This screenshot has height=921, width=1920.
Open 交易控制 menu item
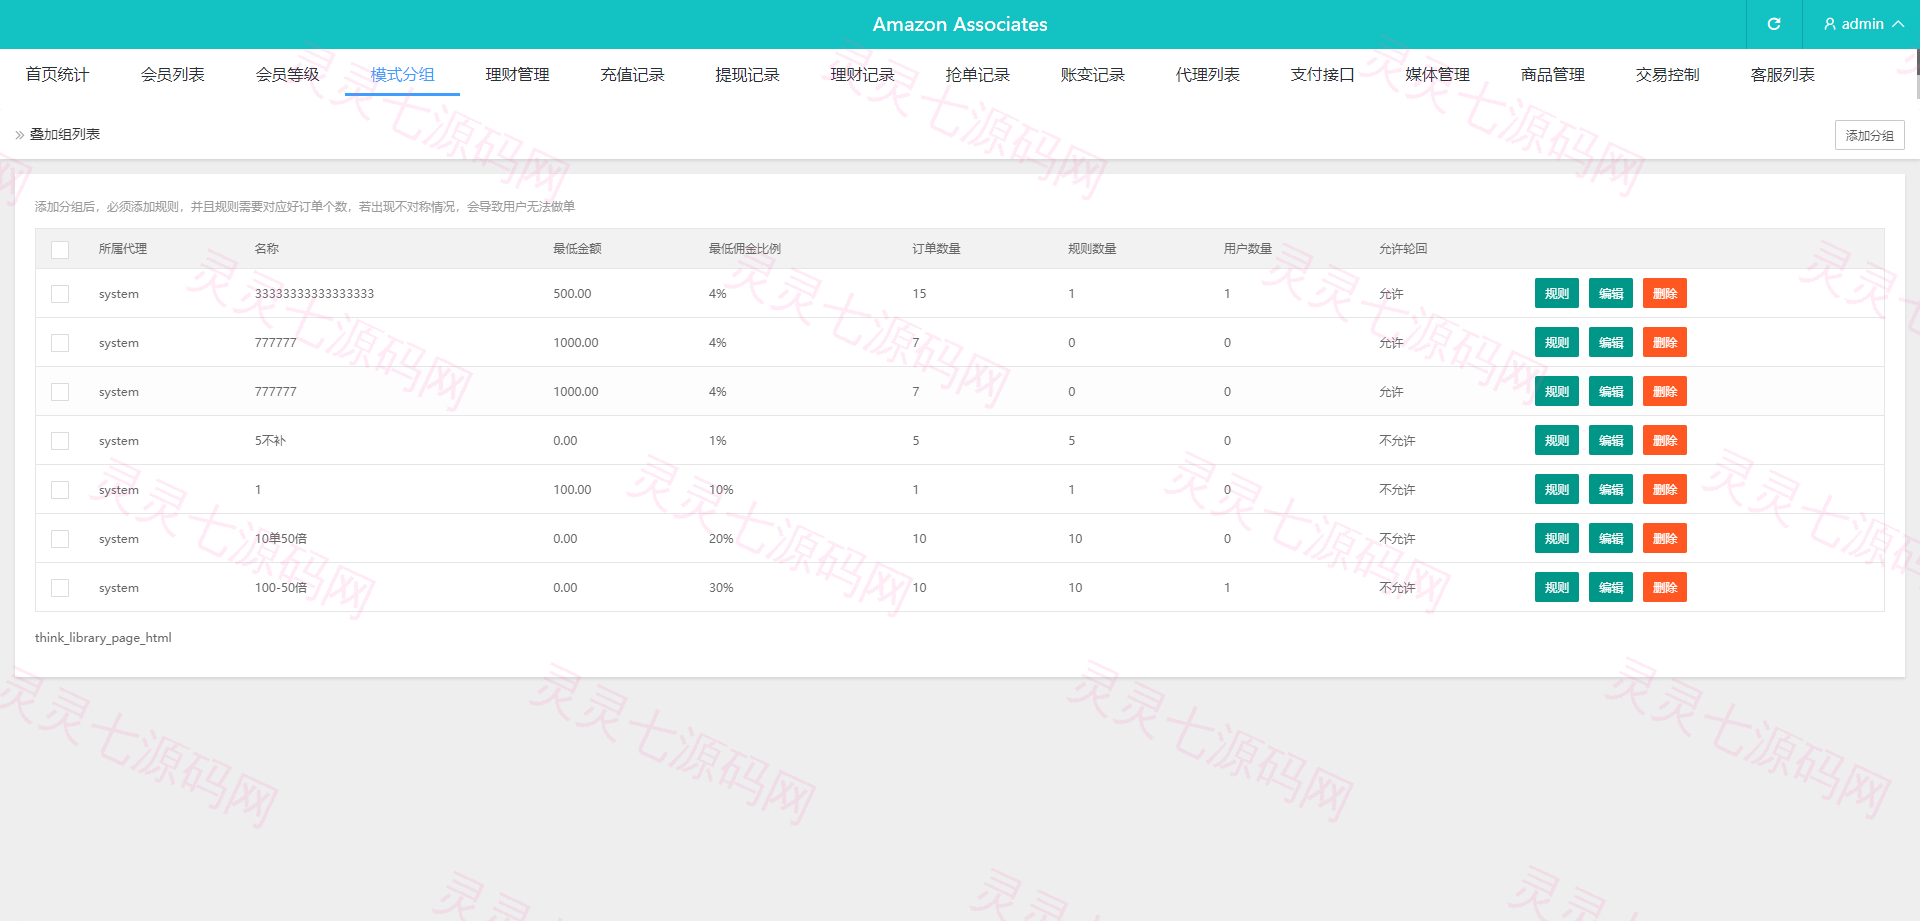pyautogui.click(x=1667, y=74)
